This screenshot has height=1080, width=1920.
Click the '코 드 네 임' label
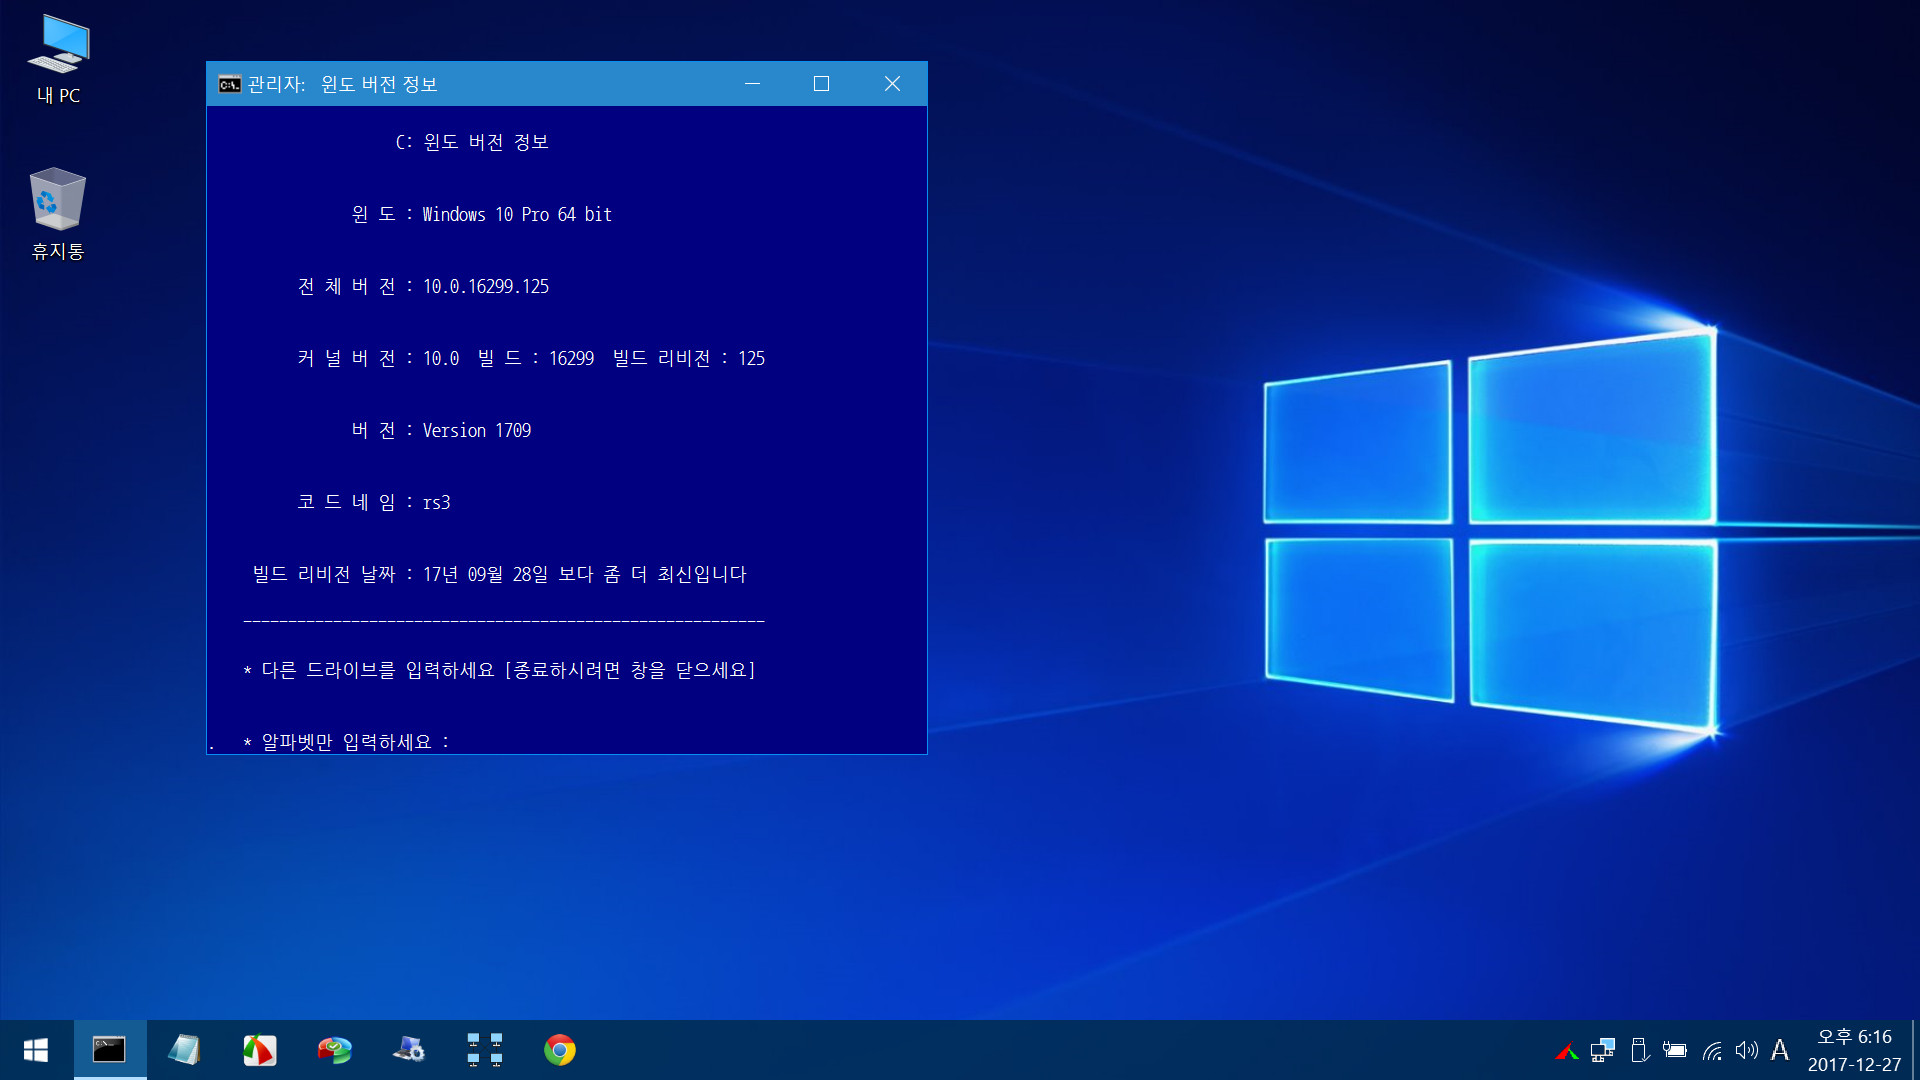tap(347, 502)
